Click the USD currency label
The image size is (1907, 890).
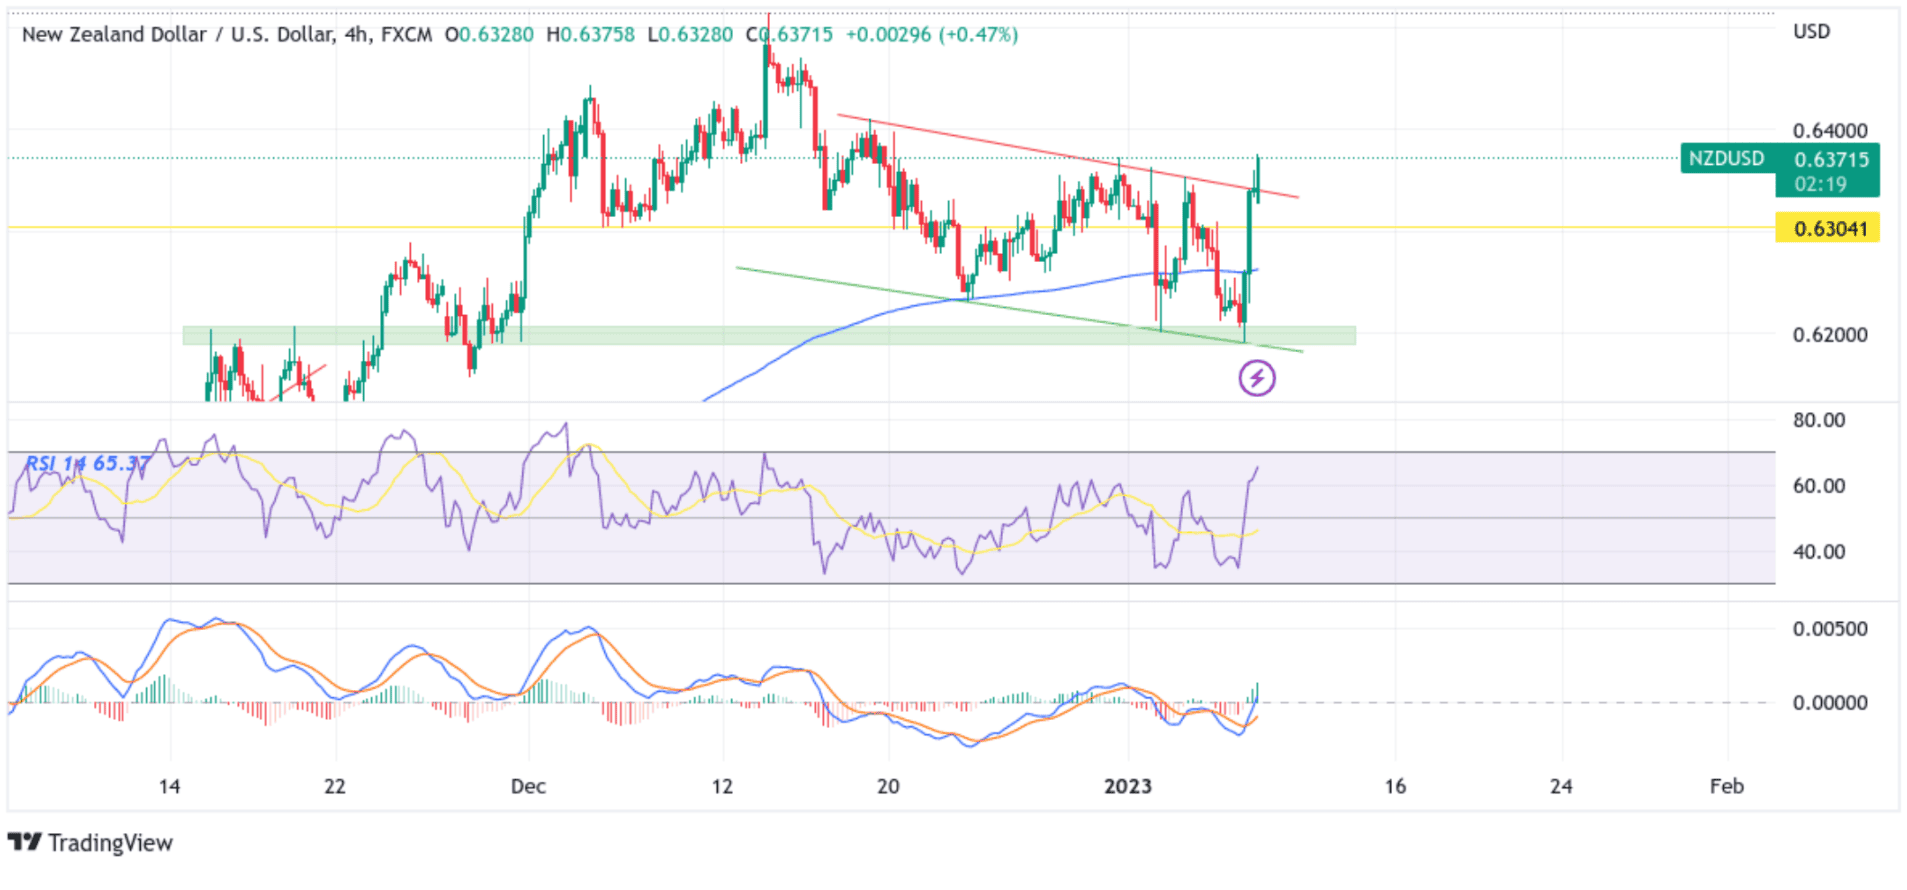(x=1812, y=31)
